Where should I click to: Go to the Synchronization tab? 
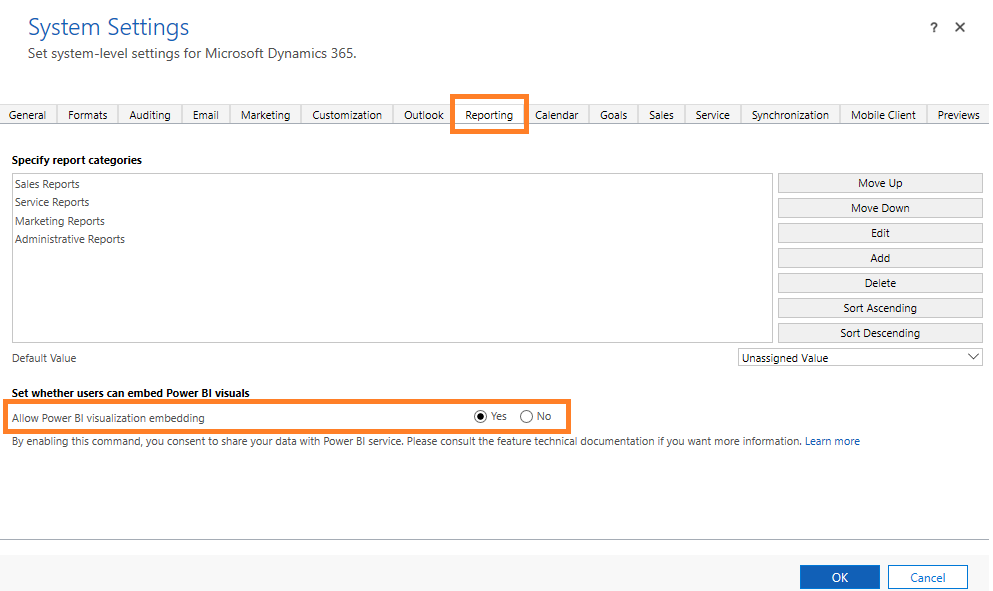[790, 115]
